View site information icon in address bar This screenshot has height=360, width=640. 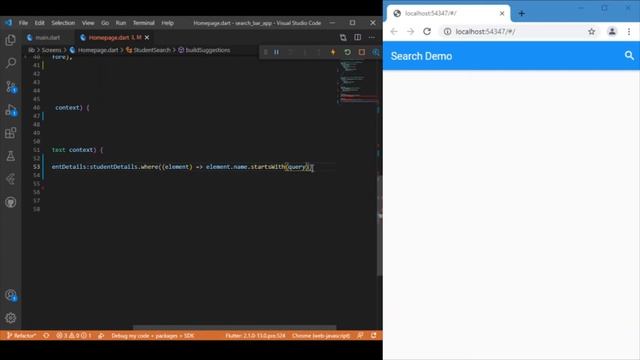(x=447, y=31)
